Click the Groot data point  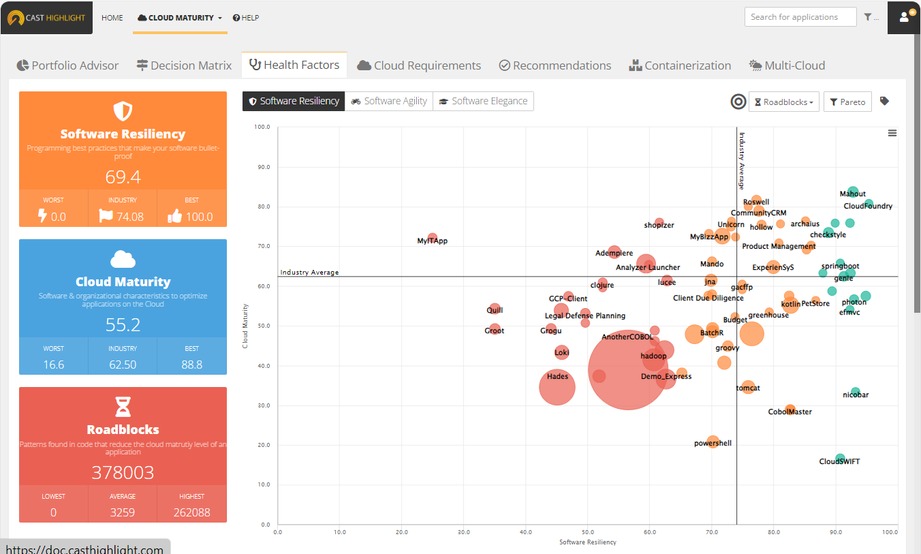(495, 329)
